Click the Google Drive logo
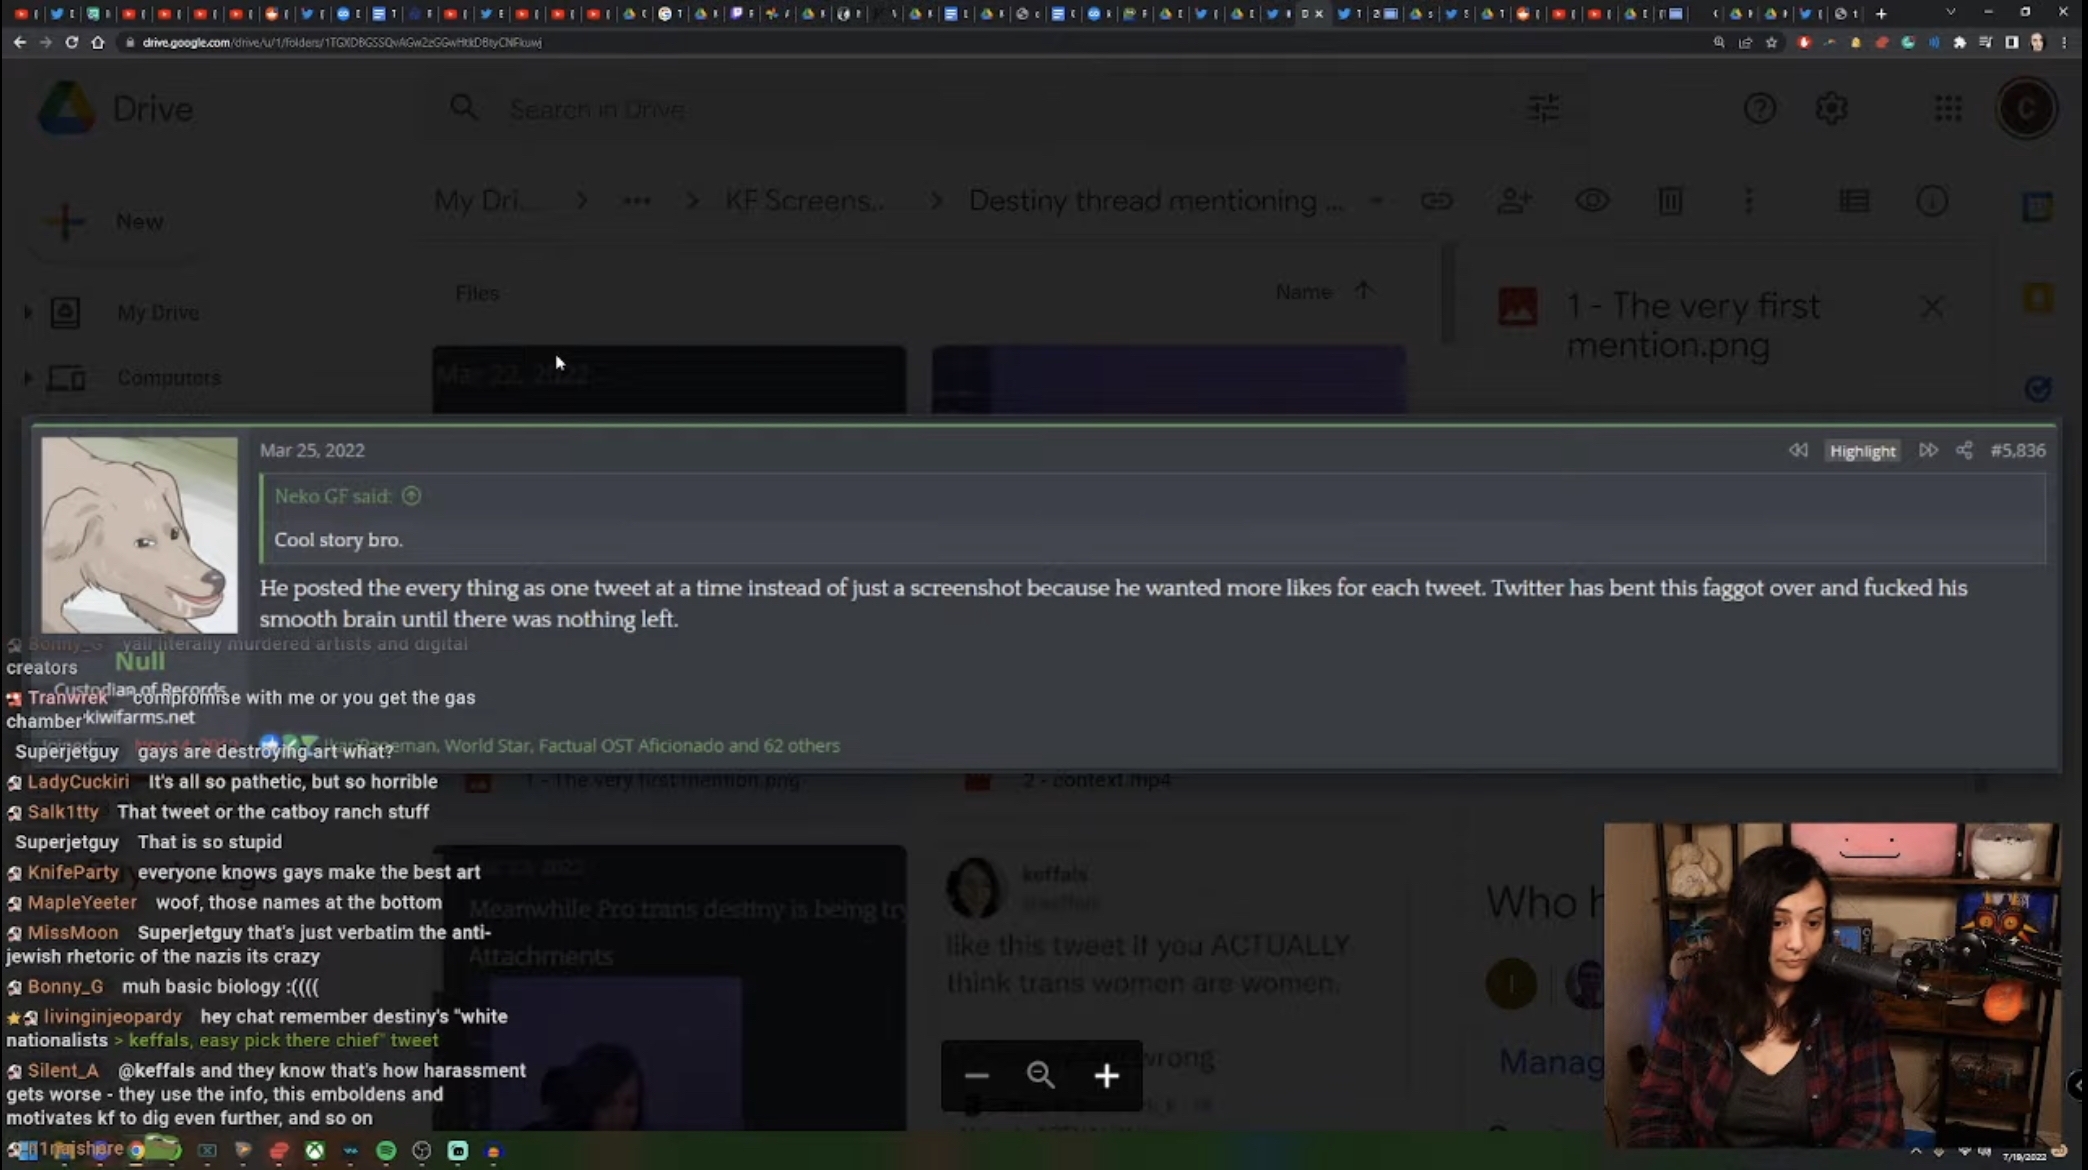Screen dimensions: 2088x1170 (66, 108)
